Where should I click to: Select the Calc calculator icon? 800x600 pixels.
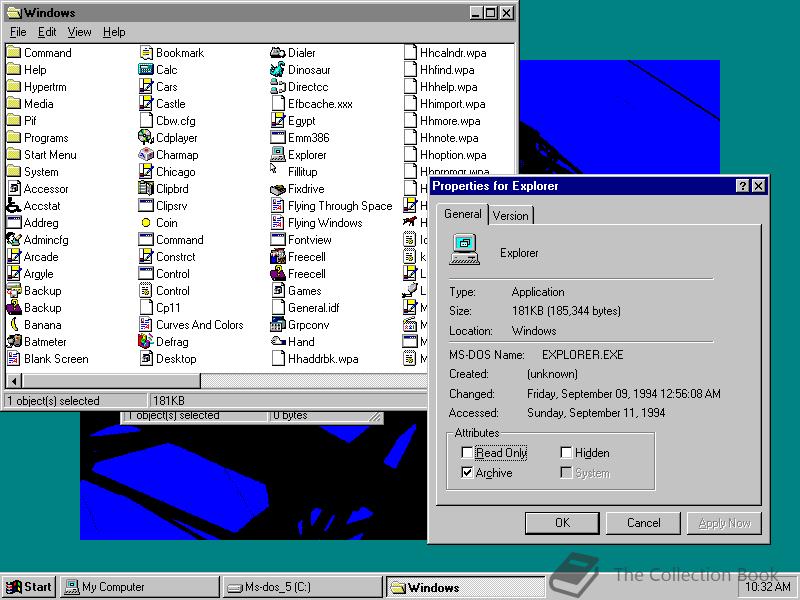pyautogui.click(x=146, y=69)
